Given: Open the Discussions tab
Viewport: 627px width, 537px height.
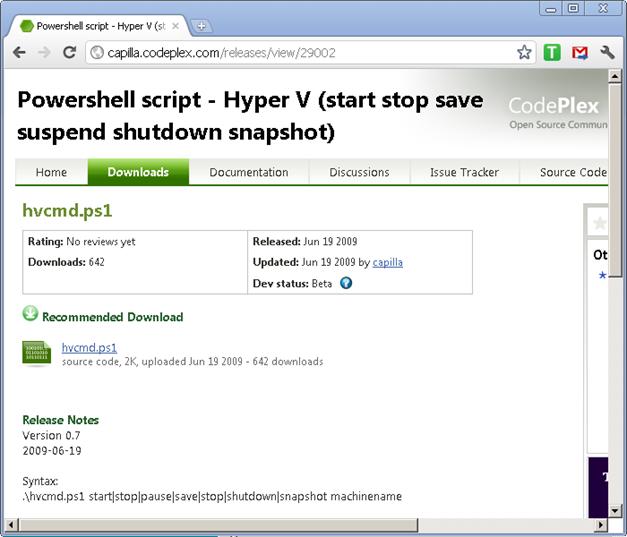Looking at the screenshot, I should (x=359, y=172).
